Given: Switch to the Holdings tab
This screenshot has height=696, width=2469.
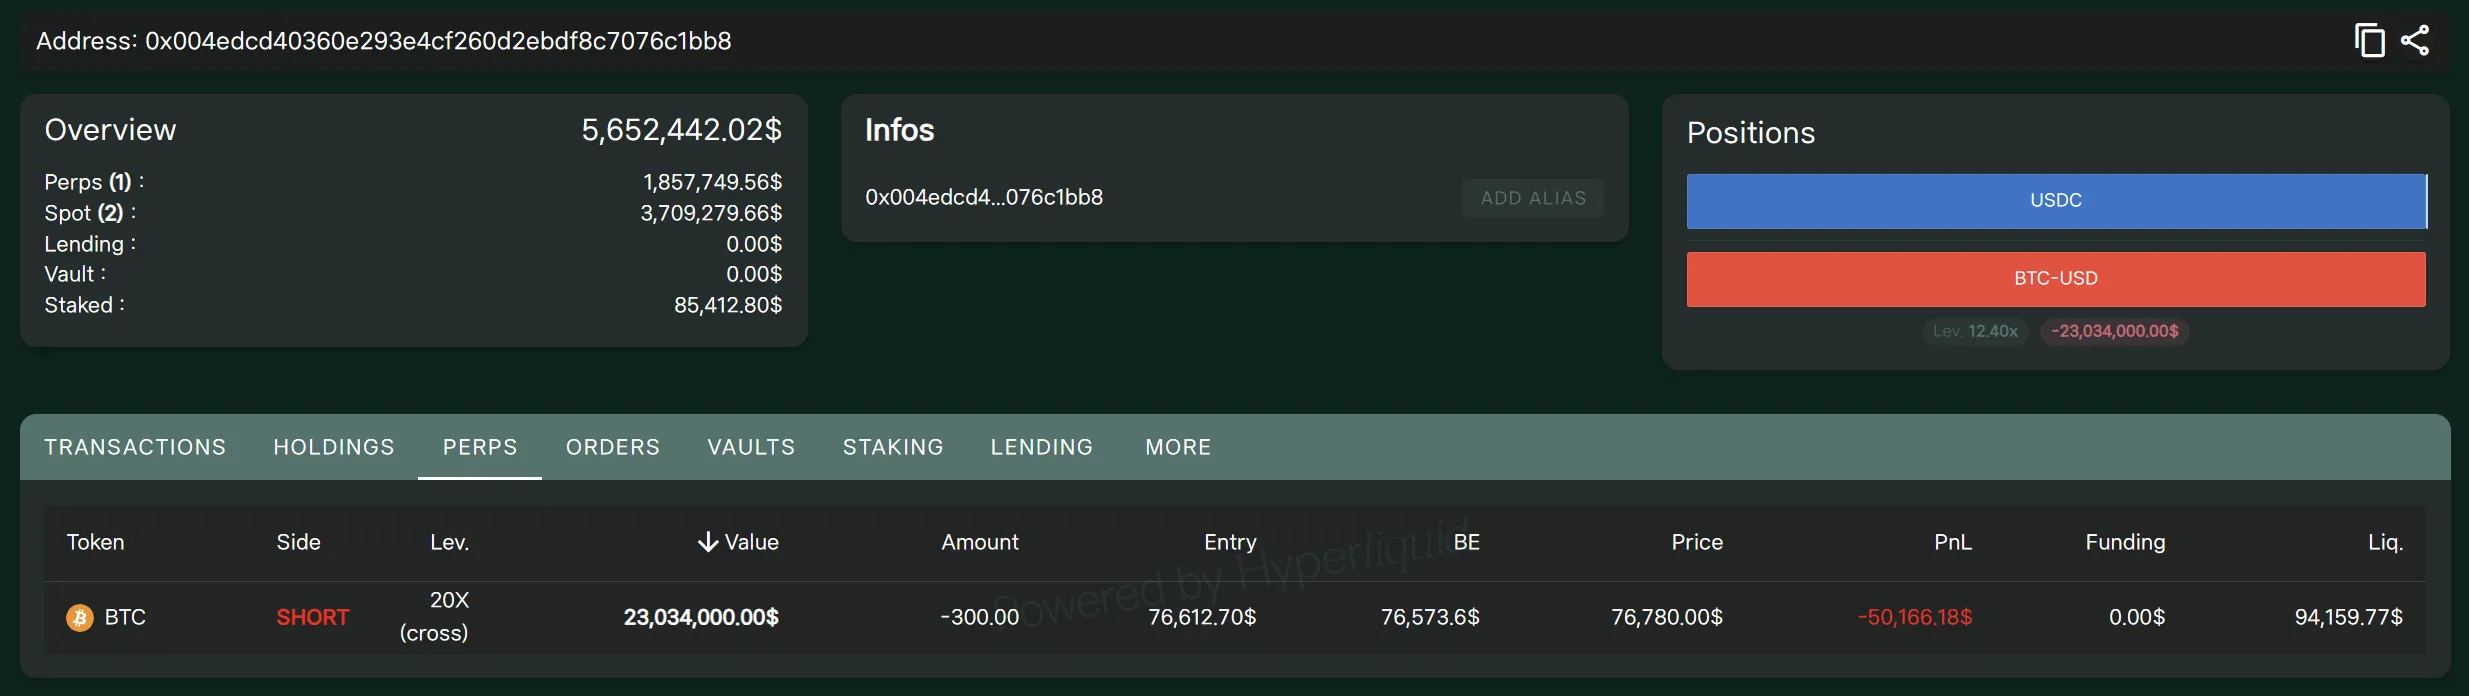Looking at the screenshot, I should 334,447.
